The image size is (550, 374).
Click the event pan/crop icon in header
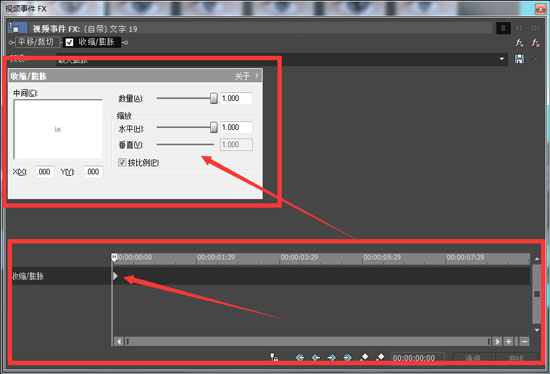point(18,28)
